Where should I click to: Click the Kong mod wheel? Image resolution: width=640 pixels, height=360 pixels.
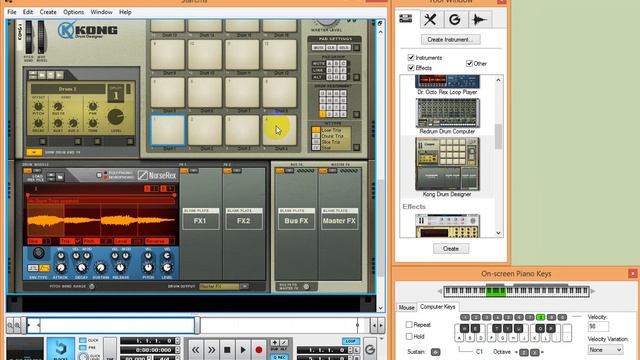(x=42, y=38)
